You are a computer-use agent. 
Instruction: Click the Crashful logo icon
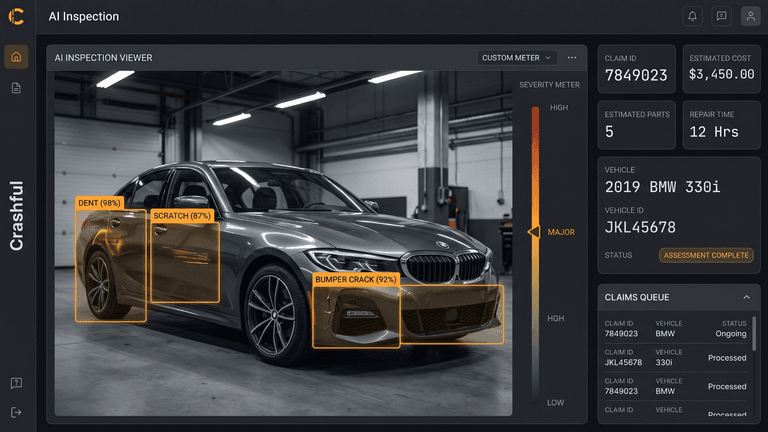(x=16, y=17)
